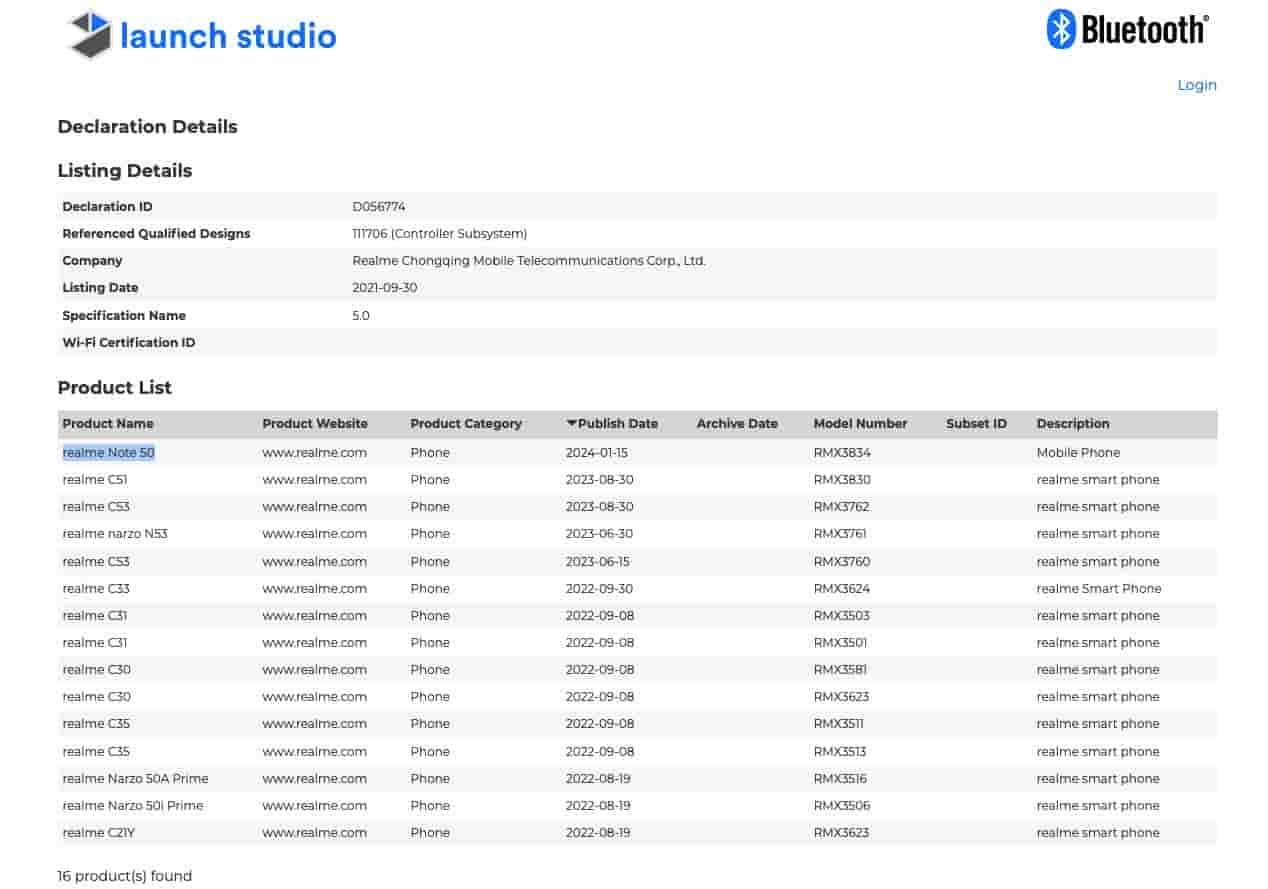Sort by the Model Number column header

(860, 423)
